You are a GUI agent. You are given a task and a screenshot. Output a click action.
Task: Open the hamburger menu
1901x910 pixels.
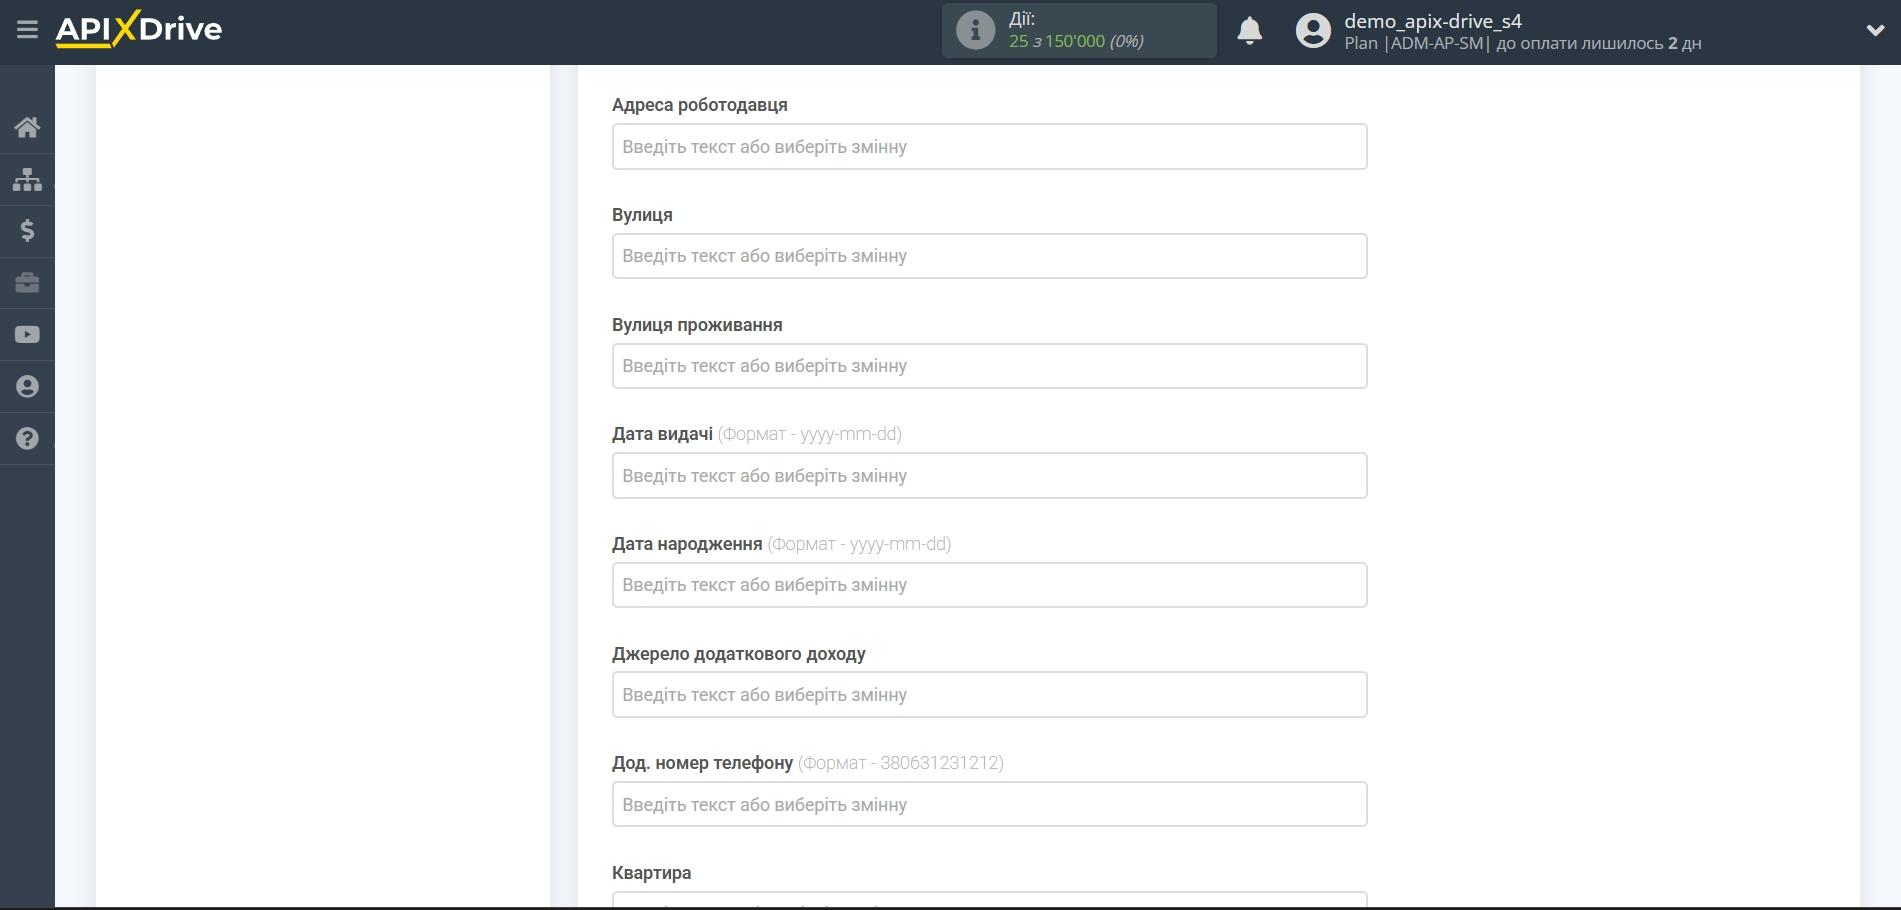tap(27, 30)
